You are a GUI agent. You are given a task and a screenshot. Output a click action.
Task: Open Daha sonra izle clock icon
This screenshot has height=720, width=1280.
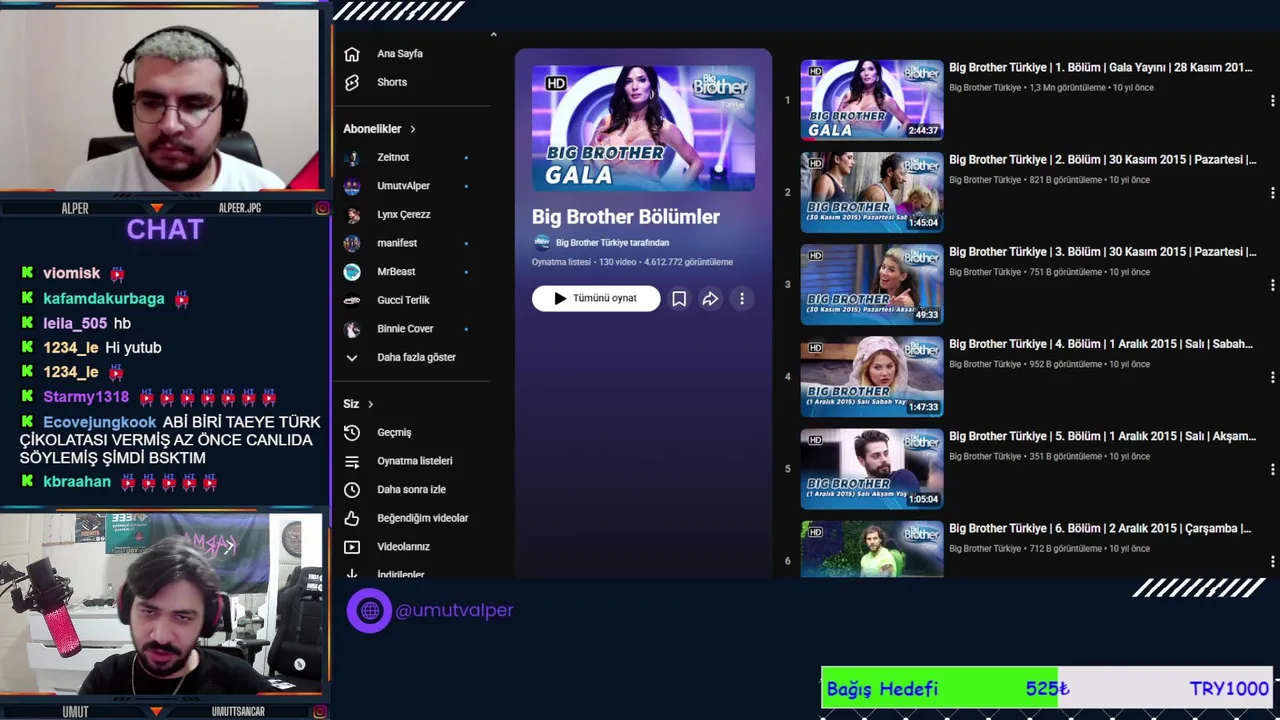click(352, 490)
